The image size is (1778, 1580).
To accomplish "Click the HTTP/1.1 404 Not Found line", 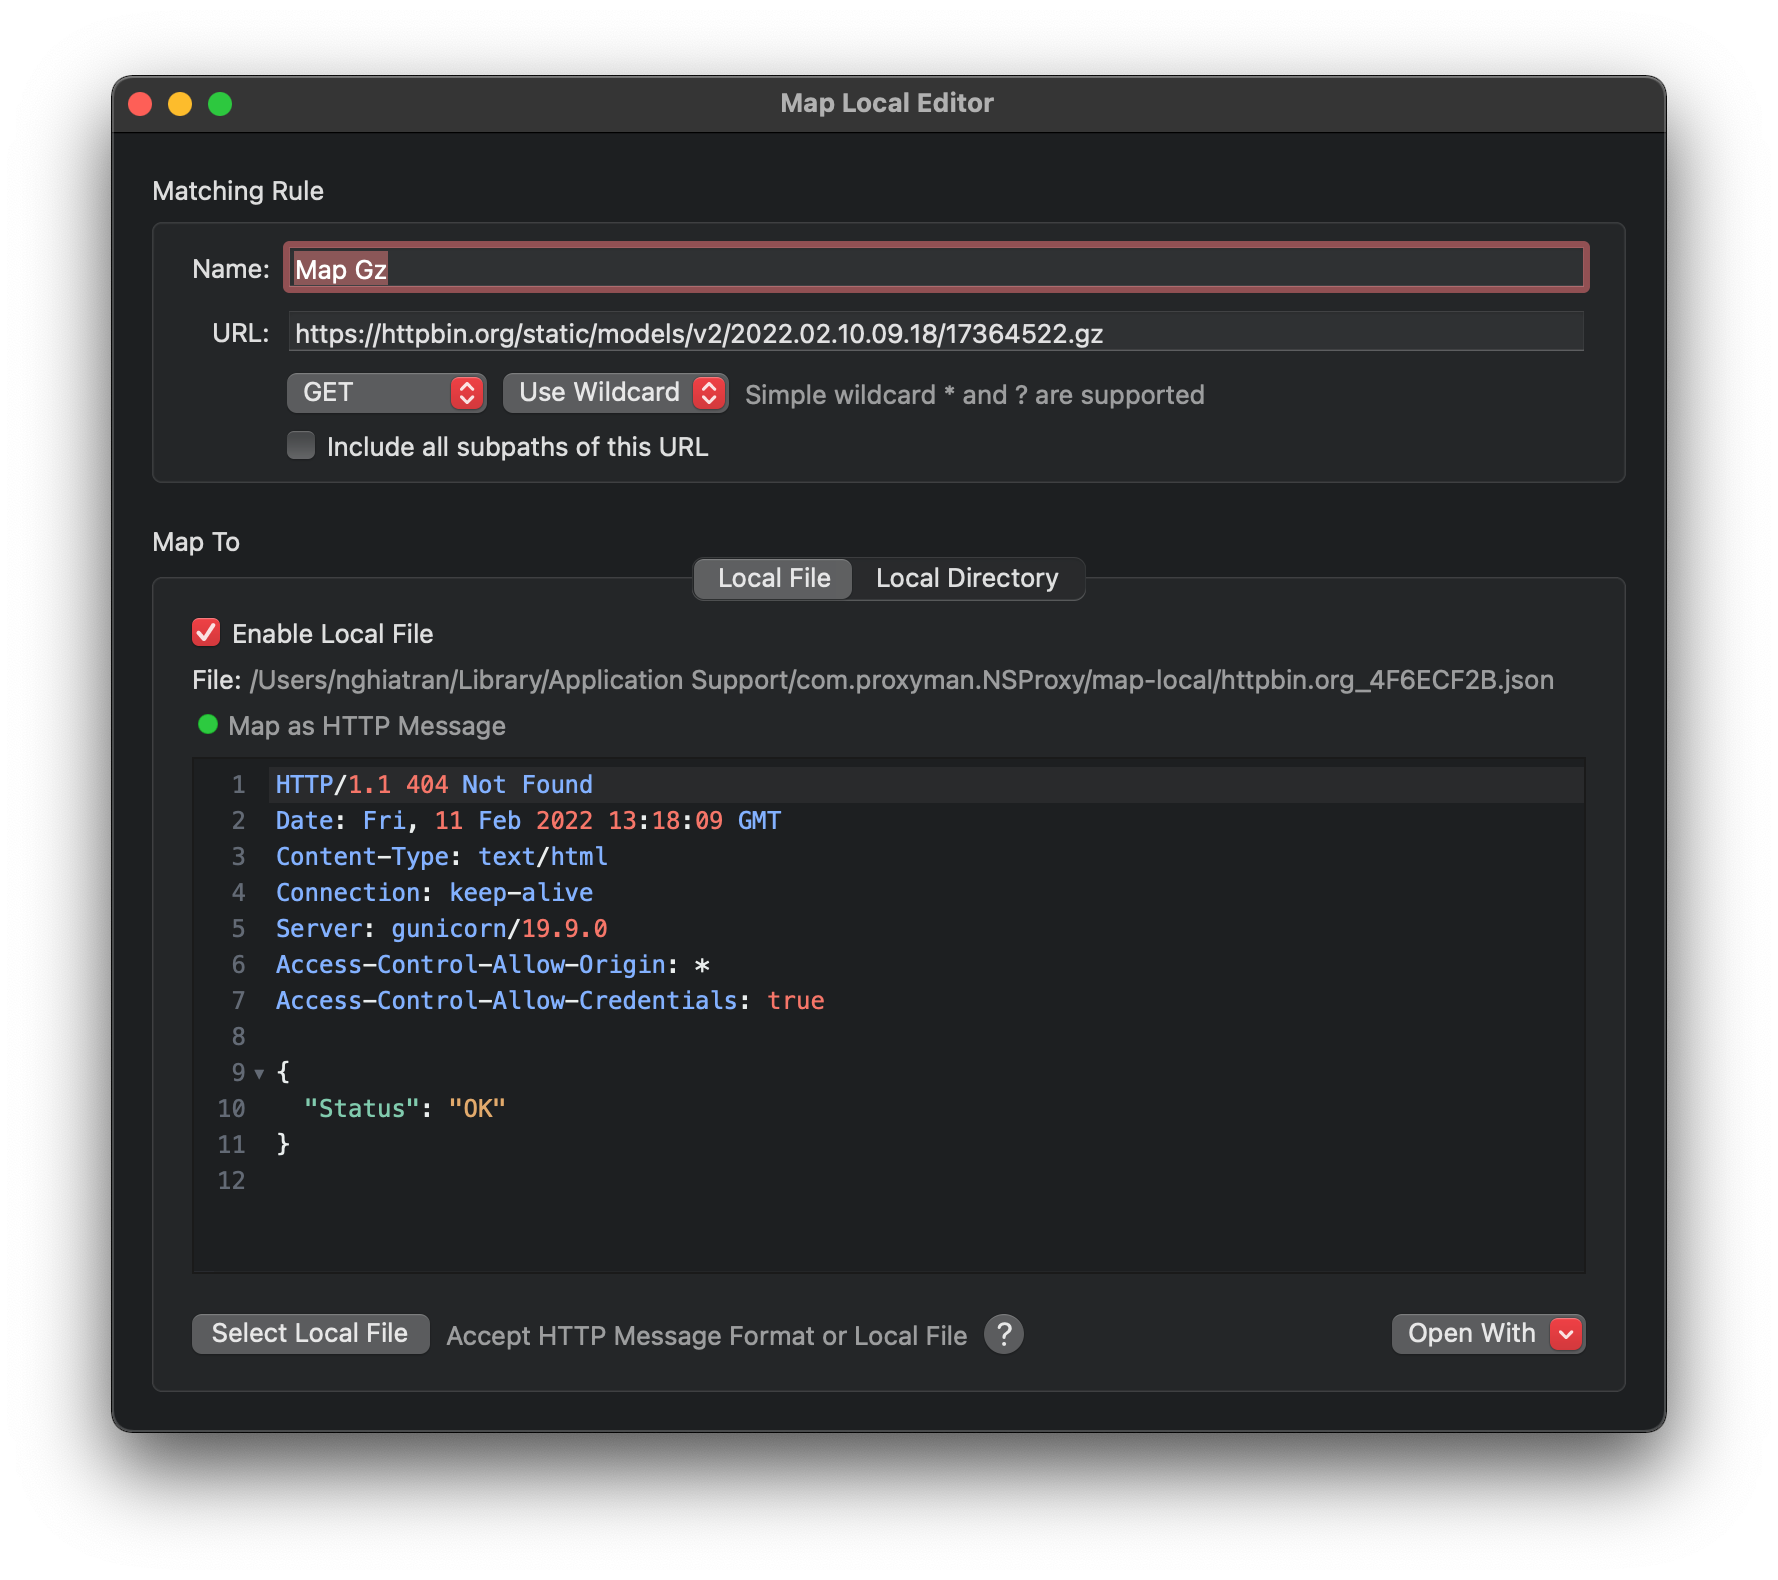I will [434, 785].
